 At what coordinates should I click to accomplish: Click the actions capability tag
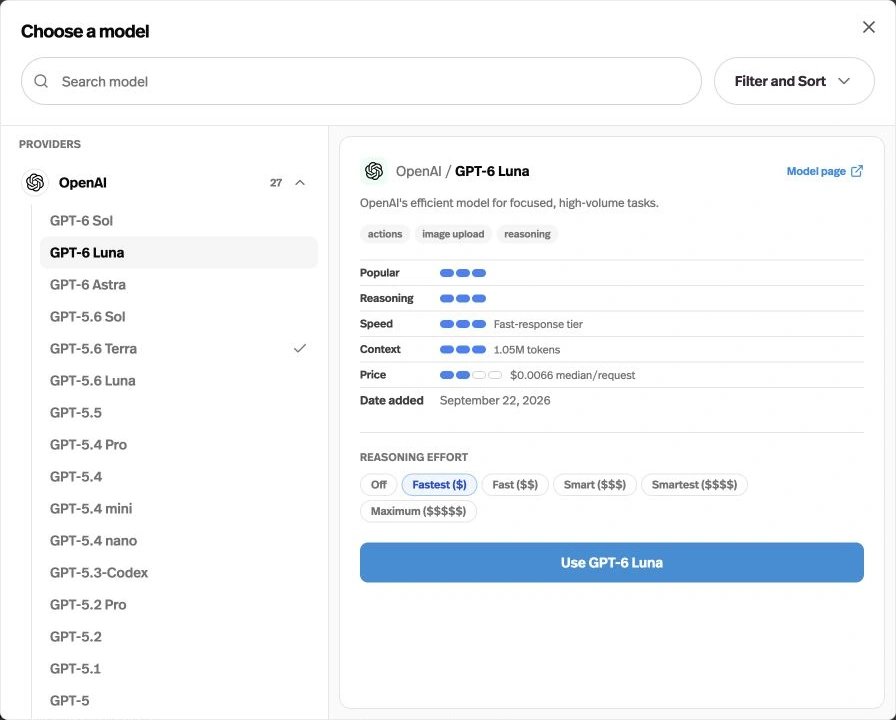point(385,234)
